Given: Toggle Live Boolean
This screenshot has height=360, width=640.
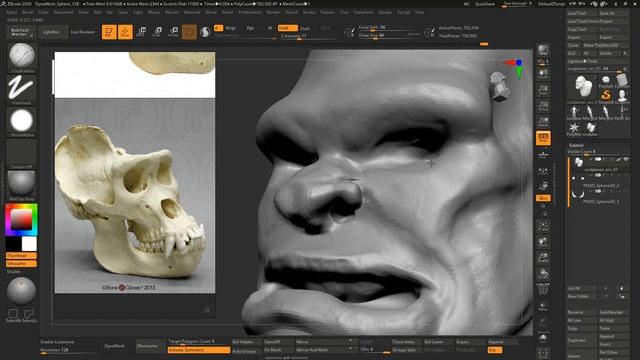Looking at the screenshot, I should pyautogui.click(x=82, y=32).
